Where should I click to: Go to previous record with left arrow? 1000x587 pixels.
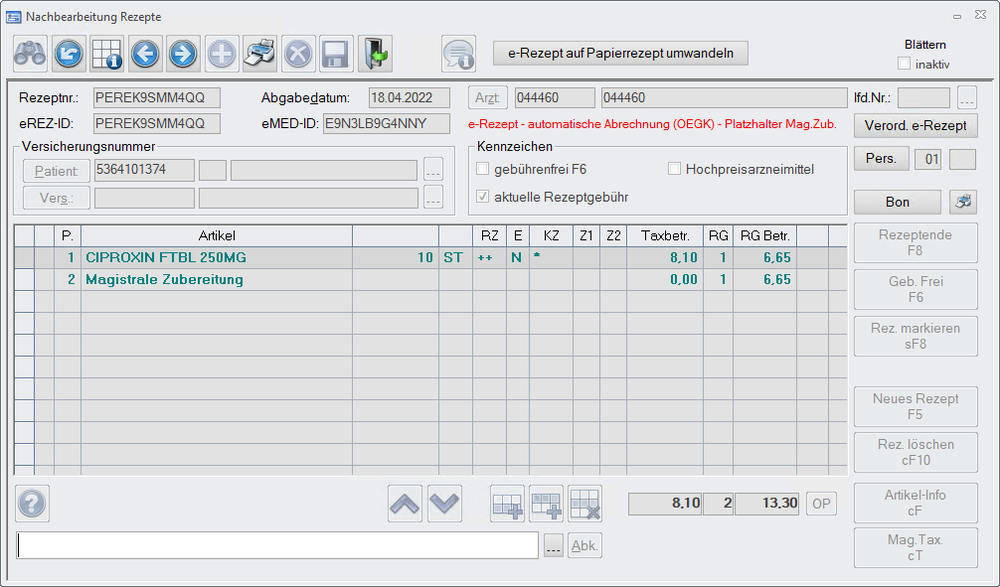pos(145,53)
